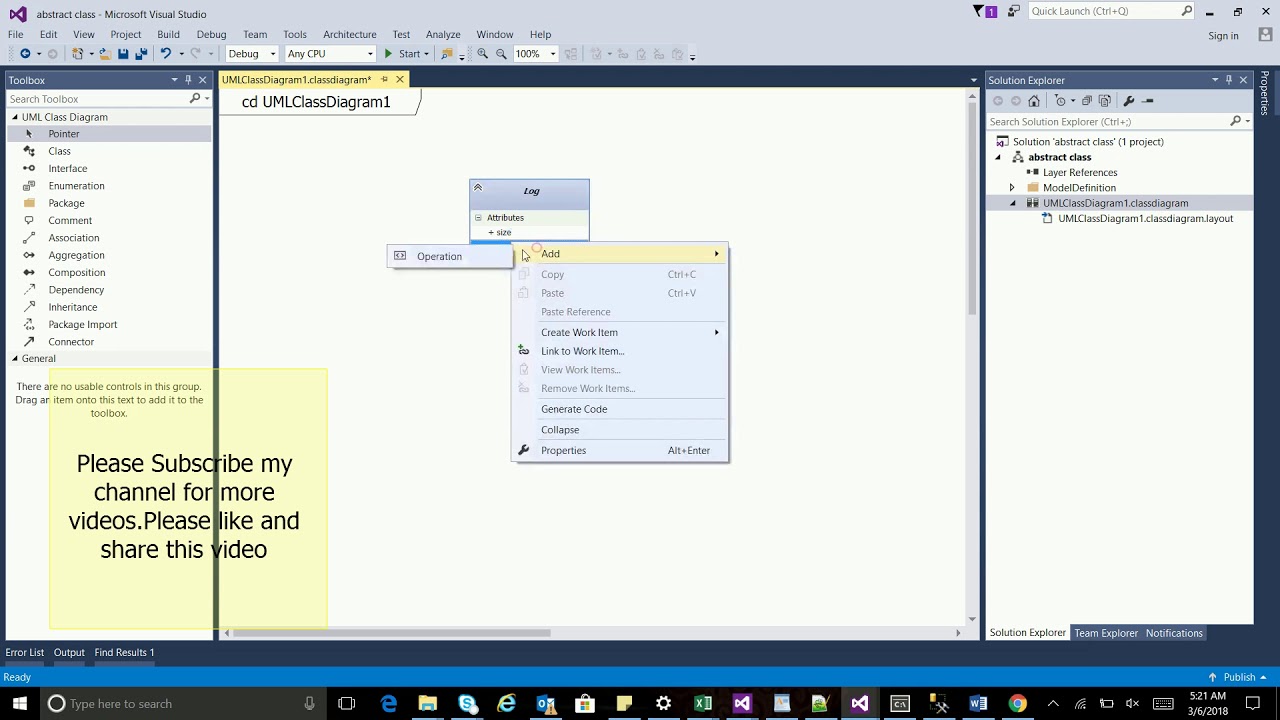This screenshot has height=720, width=1280.
Task: Click Solution Explorer wrench Properties icon
Action: 1129,101
